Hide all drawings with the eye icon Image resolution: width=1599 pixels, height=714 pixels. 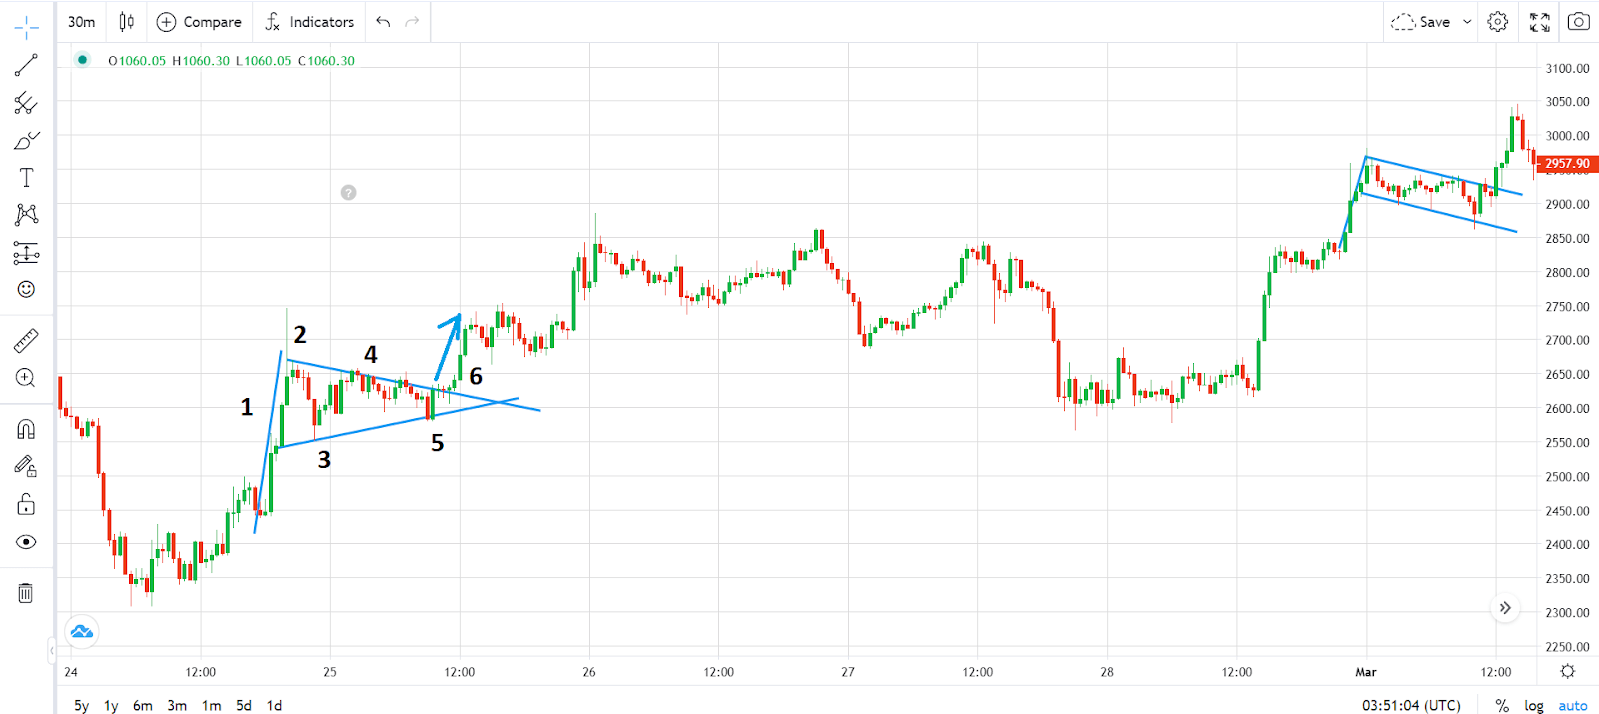[x=26, y=542]
